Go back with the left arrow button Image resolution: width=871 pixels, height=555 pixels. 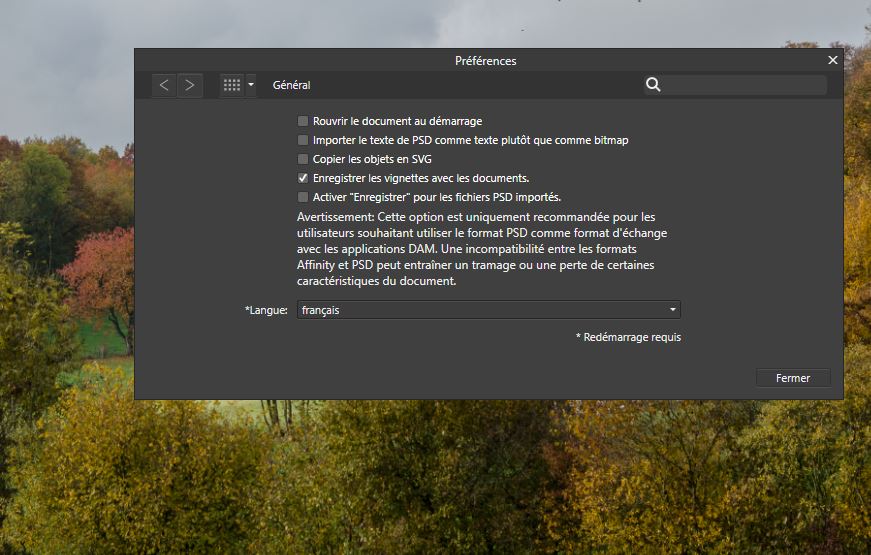pyautogui.click(x=164, y=85)
